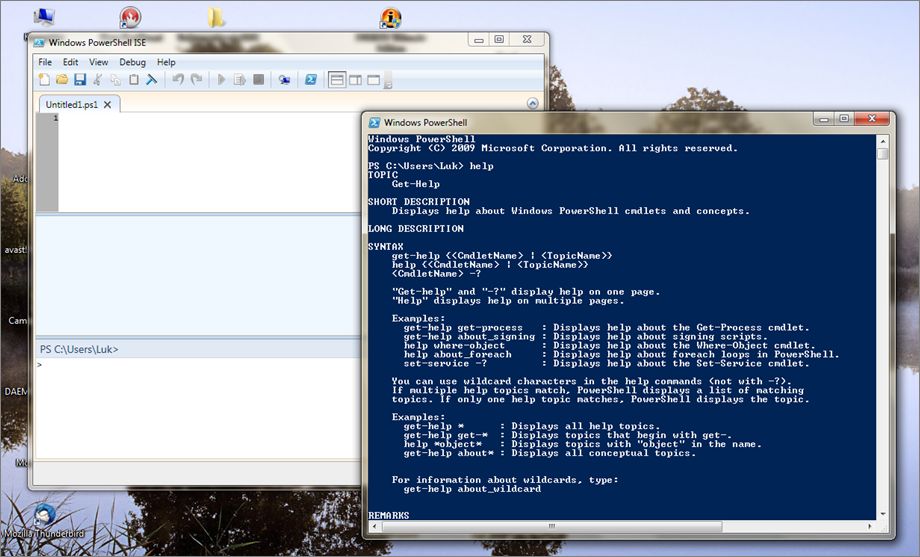Click the 'TOPIC' heading in console
The width and height of the screenshot is (920, 557).
point(383,175)
